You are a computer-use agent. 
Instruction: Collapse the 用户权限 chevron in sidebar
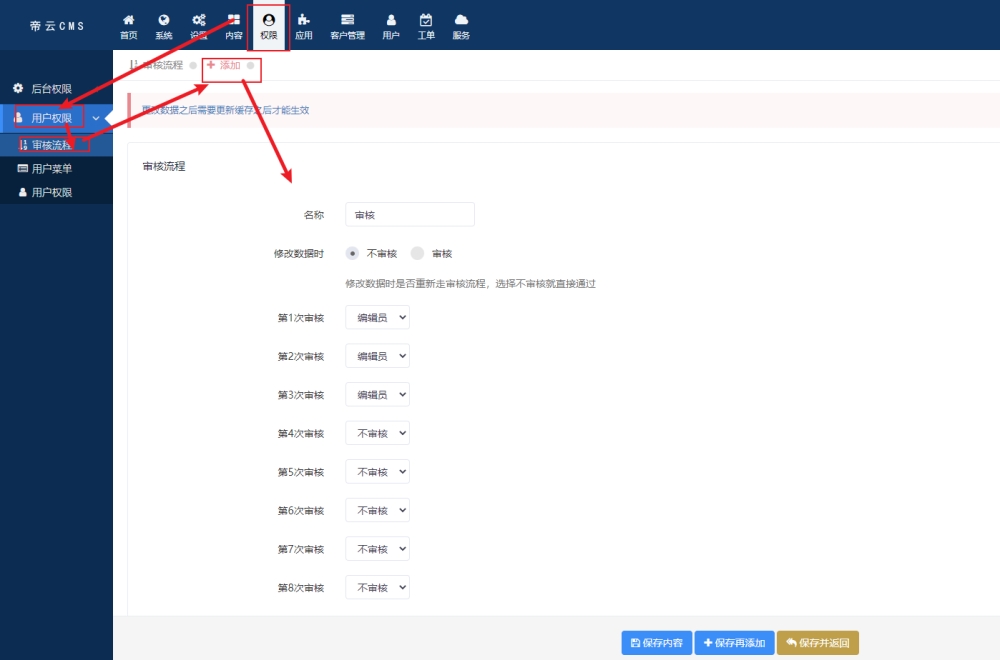pos(96,118)
